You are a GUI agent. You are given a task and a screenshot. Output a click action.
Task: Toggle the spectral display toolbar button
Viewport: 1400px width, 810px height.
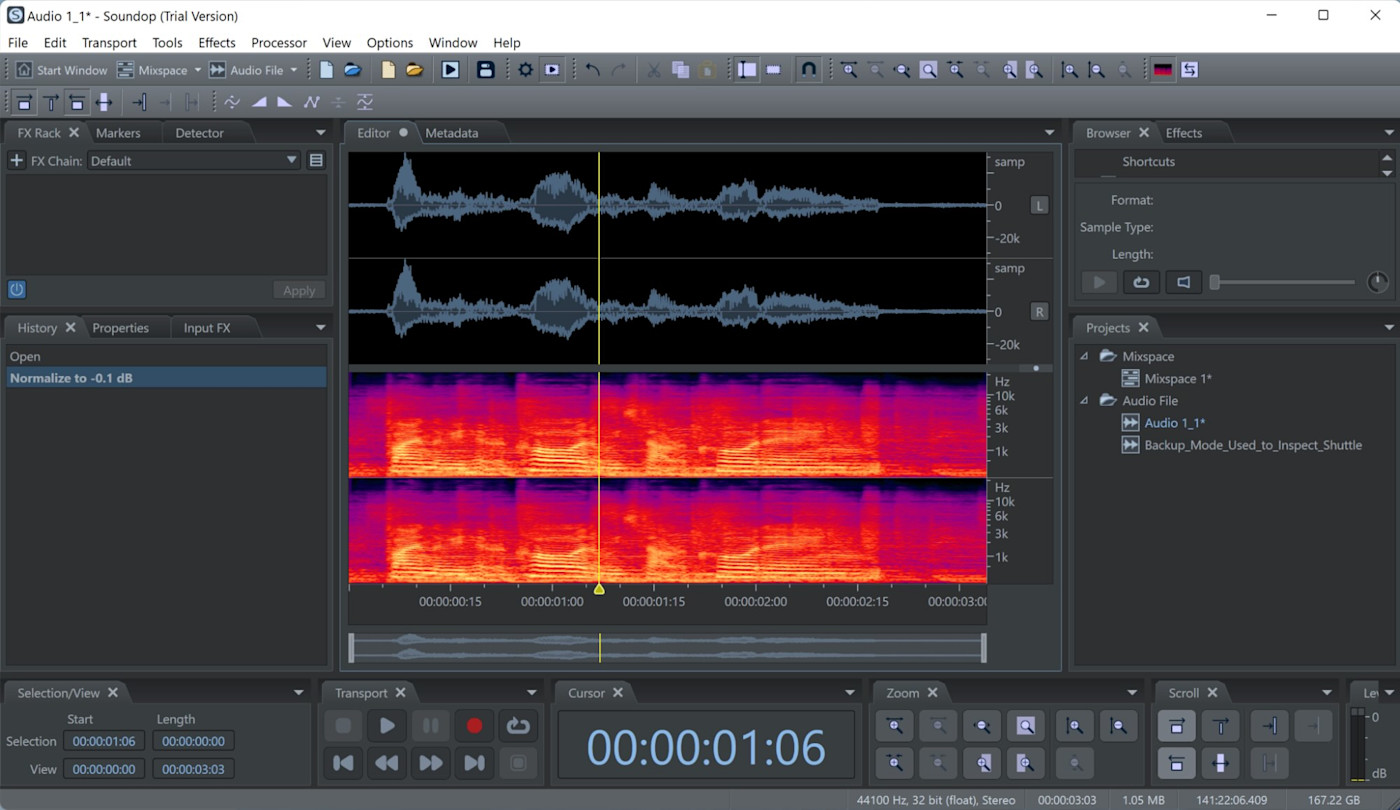click(1162, 70)
